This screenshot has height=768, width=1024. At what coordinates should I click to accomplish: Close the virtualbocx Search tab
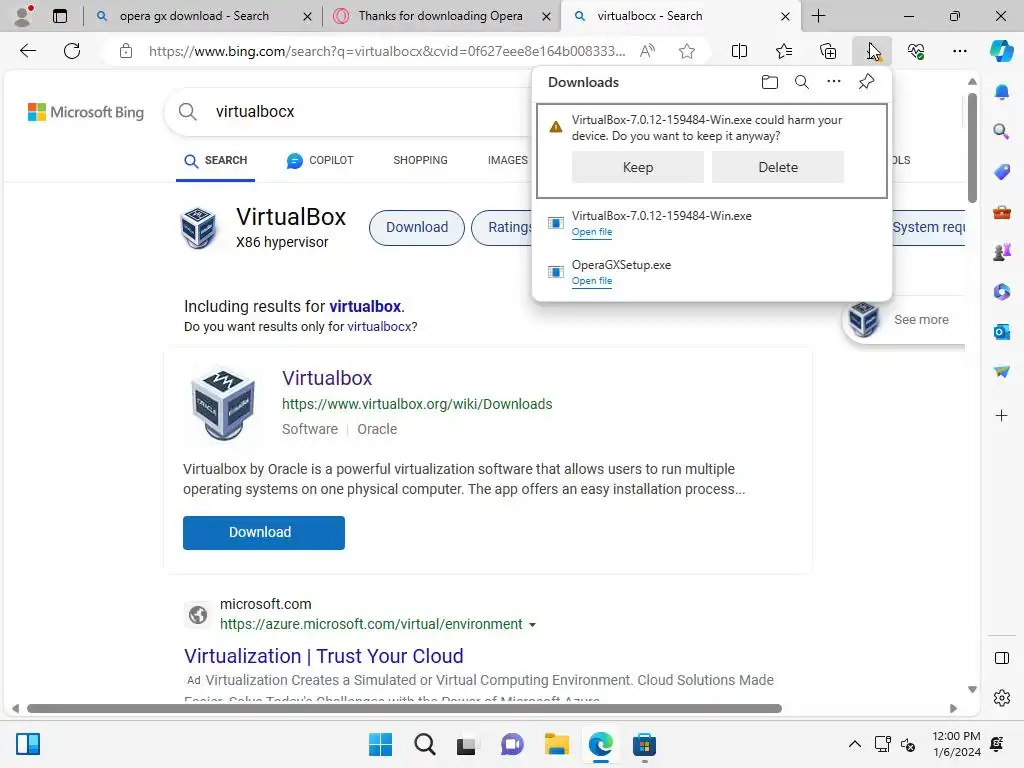(786, 16)
